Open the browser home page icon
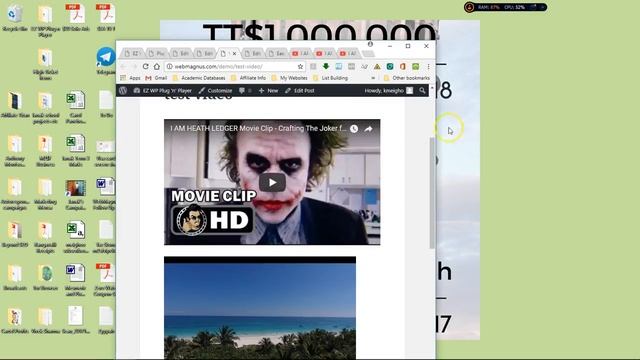The image size is (640, 360). pyautogui.click(x=157, y=67)
